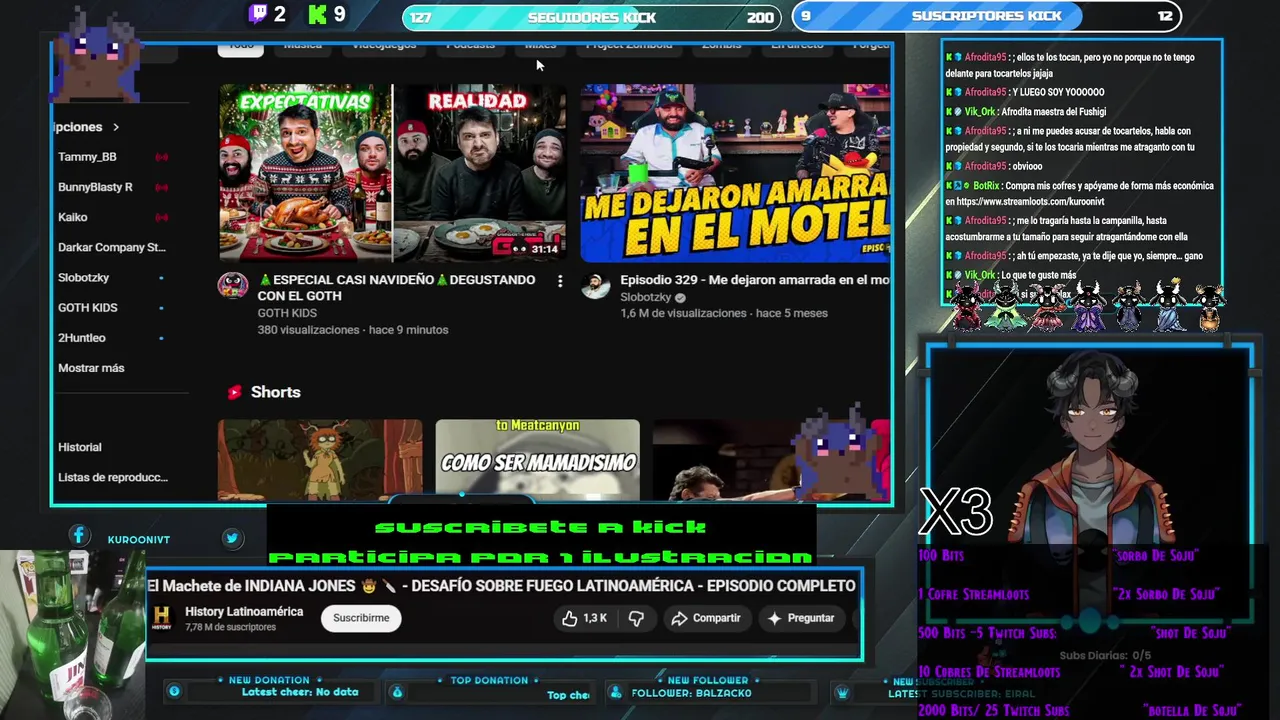The height and width of the screenshot is (720, 1280).
Task: Click the Twitter bird icon in the overlay
Action: [x=232, y=538]
